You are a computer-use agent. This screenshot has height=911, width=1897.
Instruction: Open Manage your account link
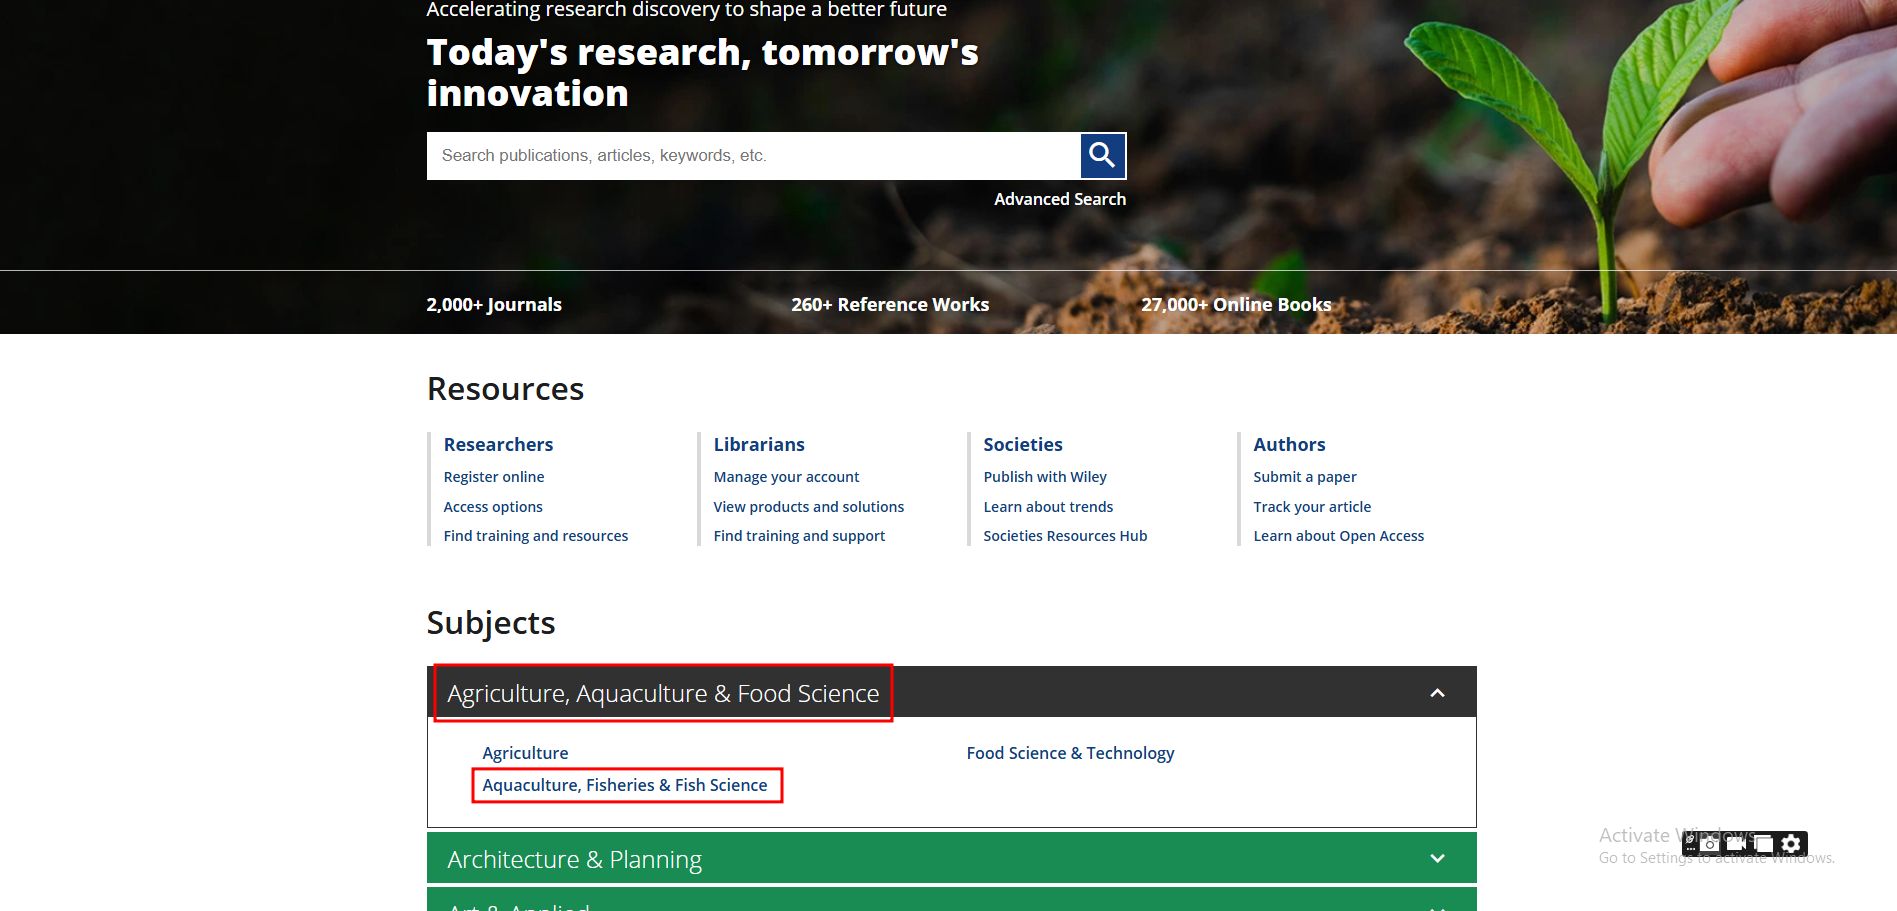pos(786,477)
